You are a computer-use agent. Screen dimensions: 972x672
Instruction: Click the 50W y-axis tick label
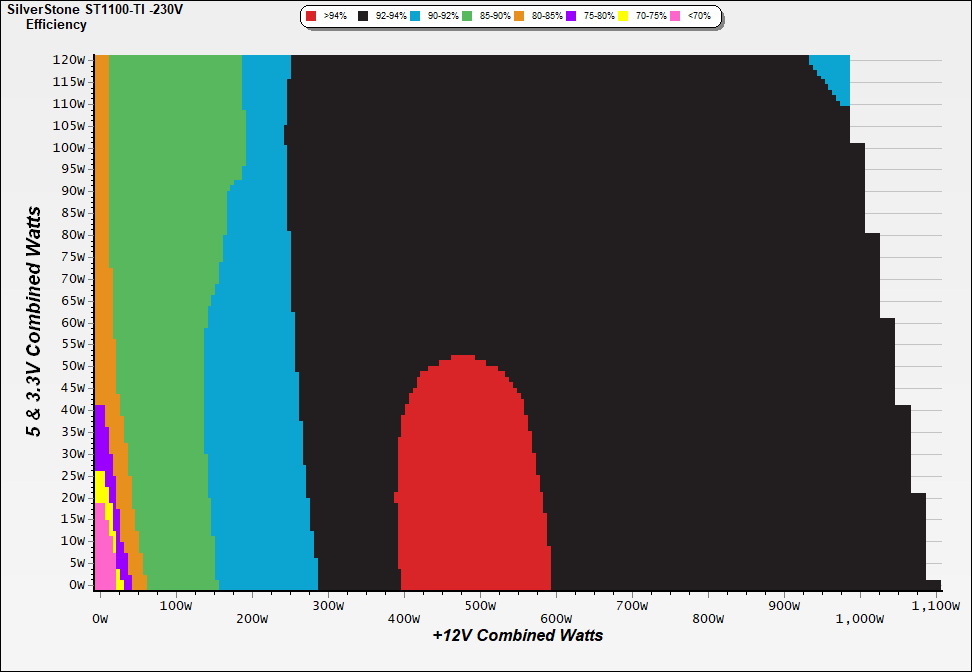tap(73, 366)
